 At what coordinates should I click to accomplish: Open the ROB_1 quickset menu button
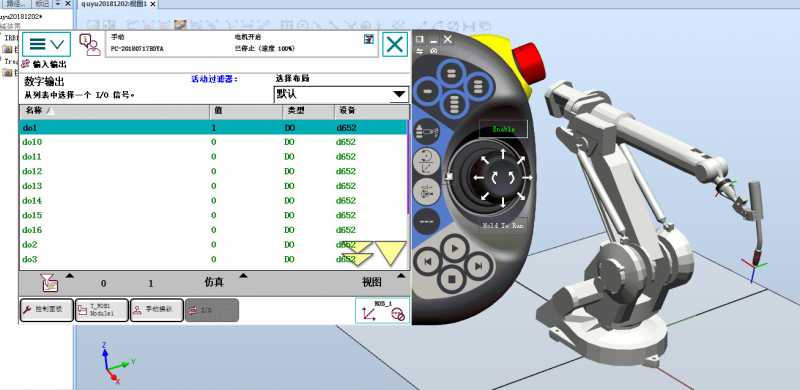[383, 311]
